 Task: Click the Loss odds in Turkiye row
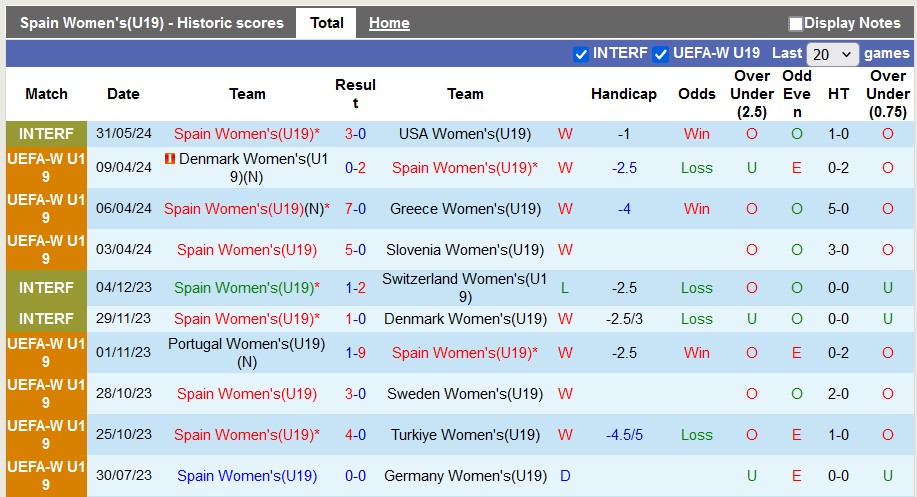(x=697, y=434)
